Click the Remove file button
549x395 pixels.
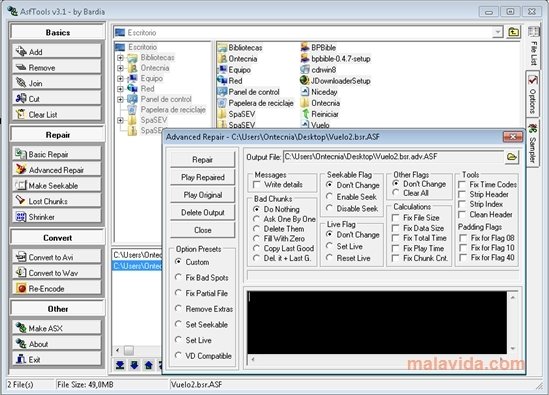point(57,67)
